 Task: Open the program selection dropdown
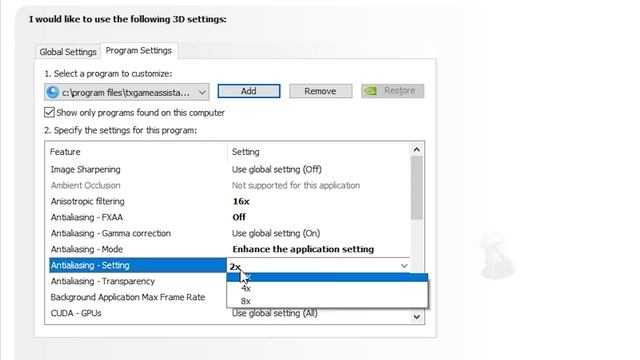(127, 92)
